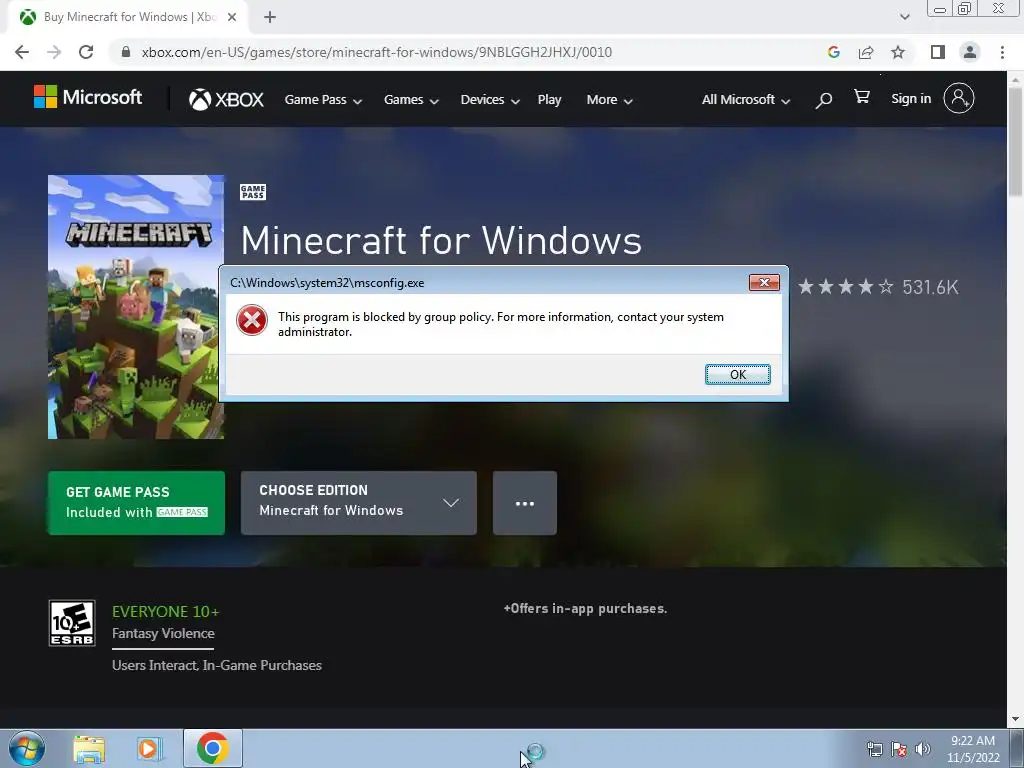The width and height of the screenshot is (1024, 768).
Task: Open Windows Explorer from taskbar
Action: click(89, 749)
